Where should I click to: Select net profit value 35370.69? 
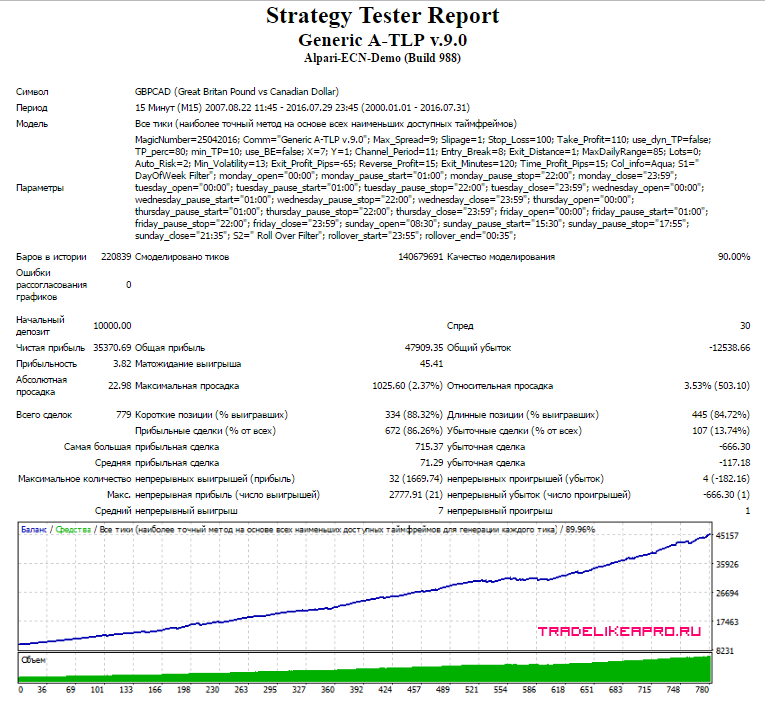112,348
